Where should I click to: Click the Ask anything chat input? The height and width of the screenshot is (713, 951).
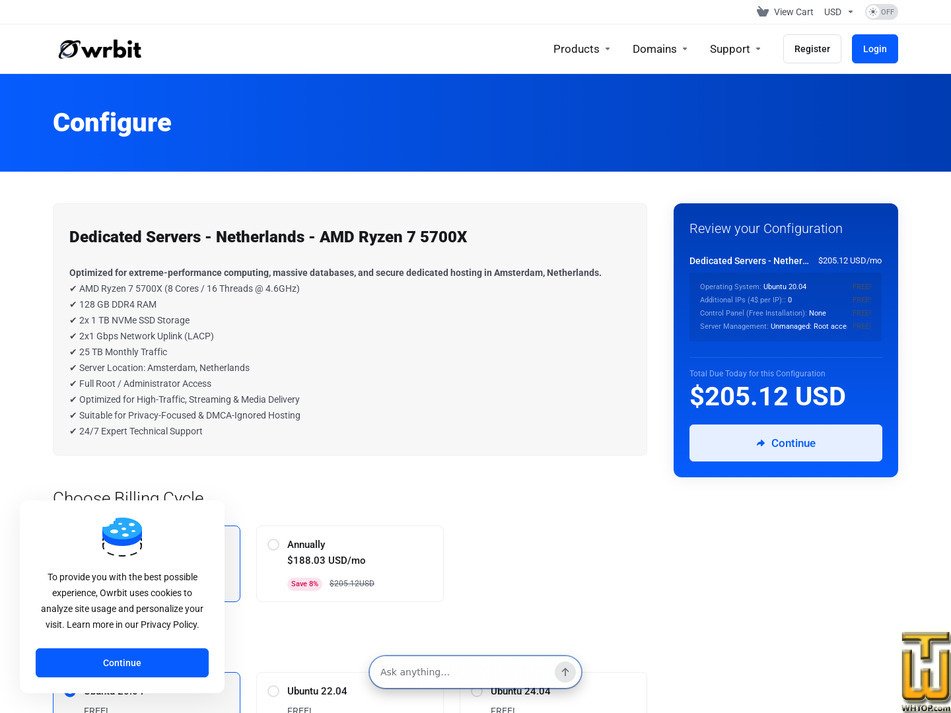coord(465,672)
